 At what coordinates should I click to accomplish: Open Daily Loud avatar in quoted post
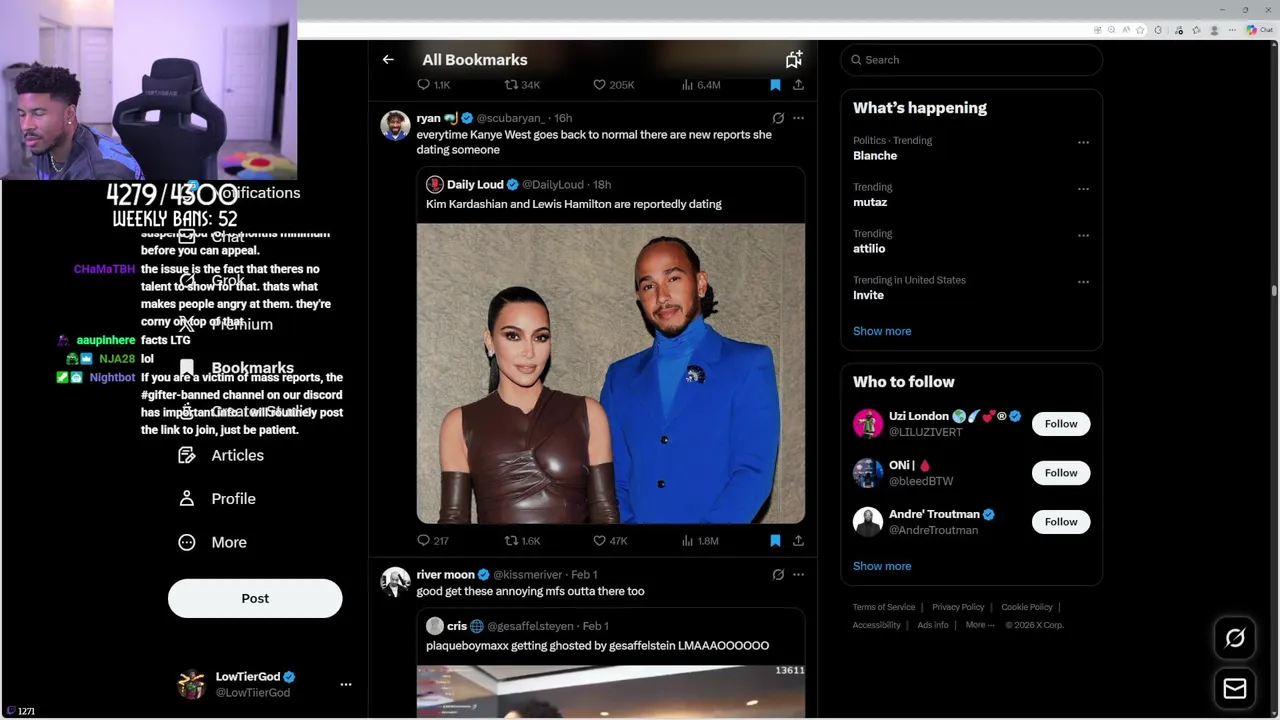[434, 185]
